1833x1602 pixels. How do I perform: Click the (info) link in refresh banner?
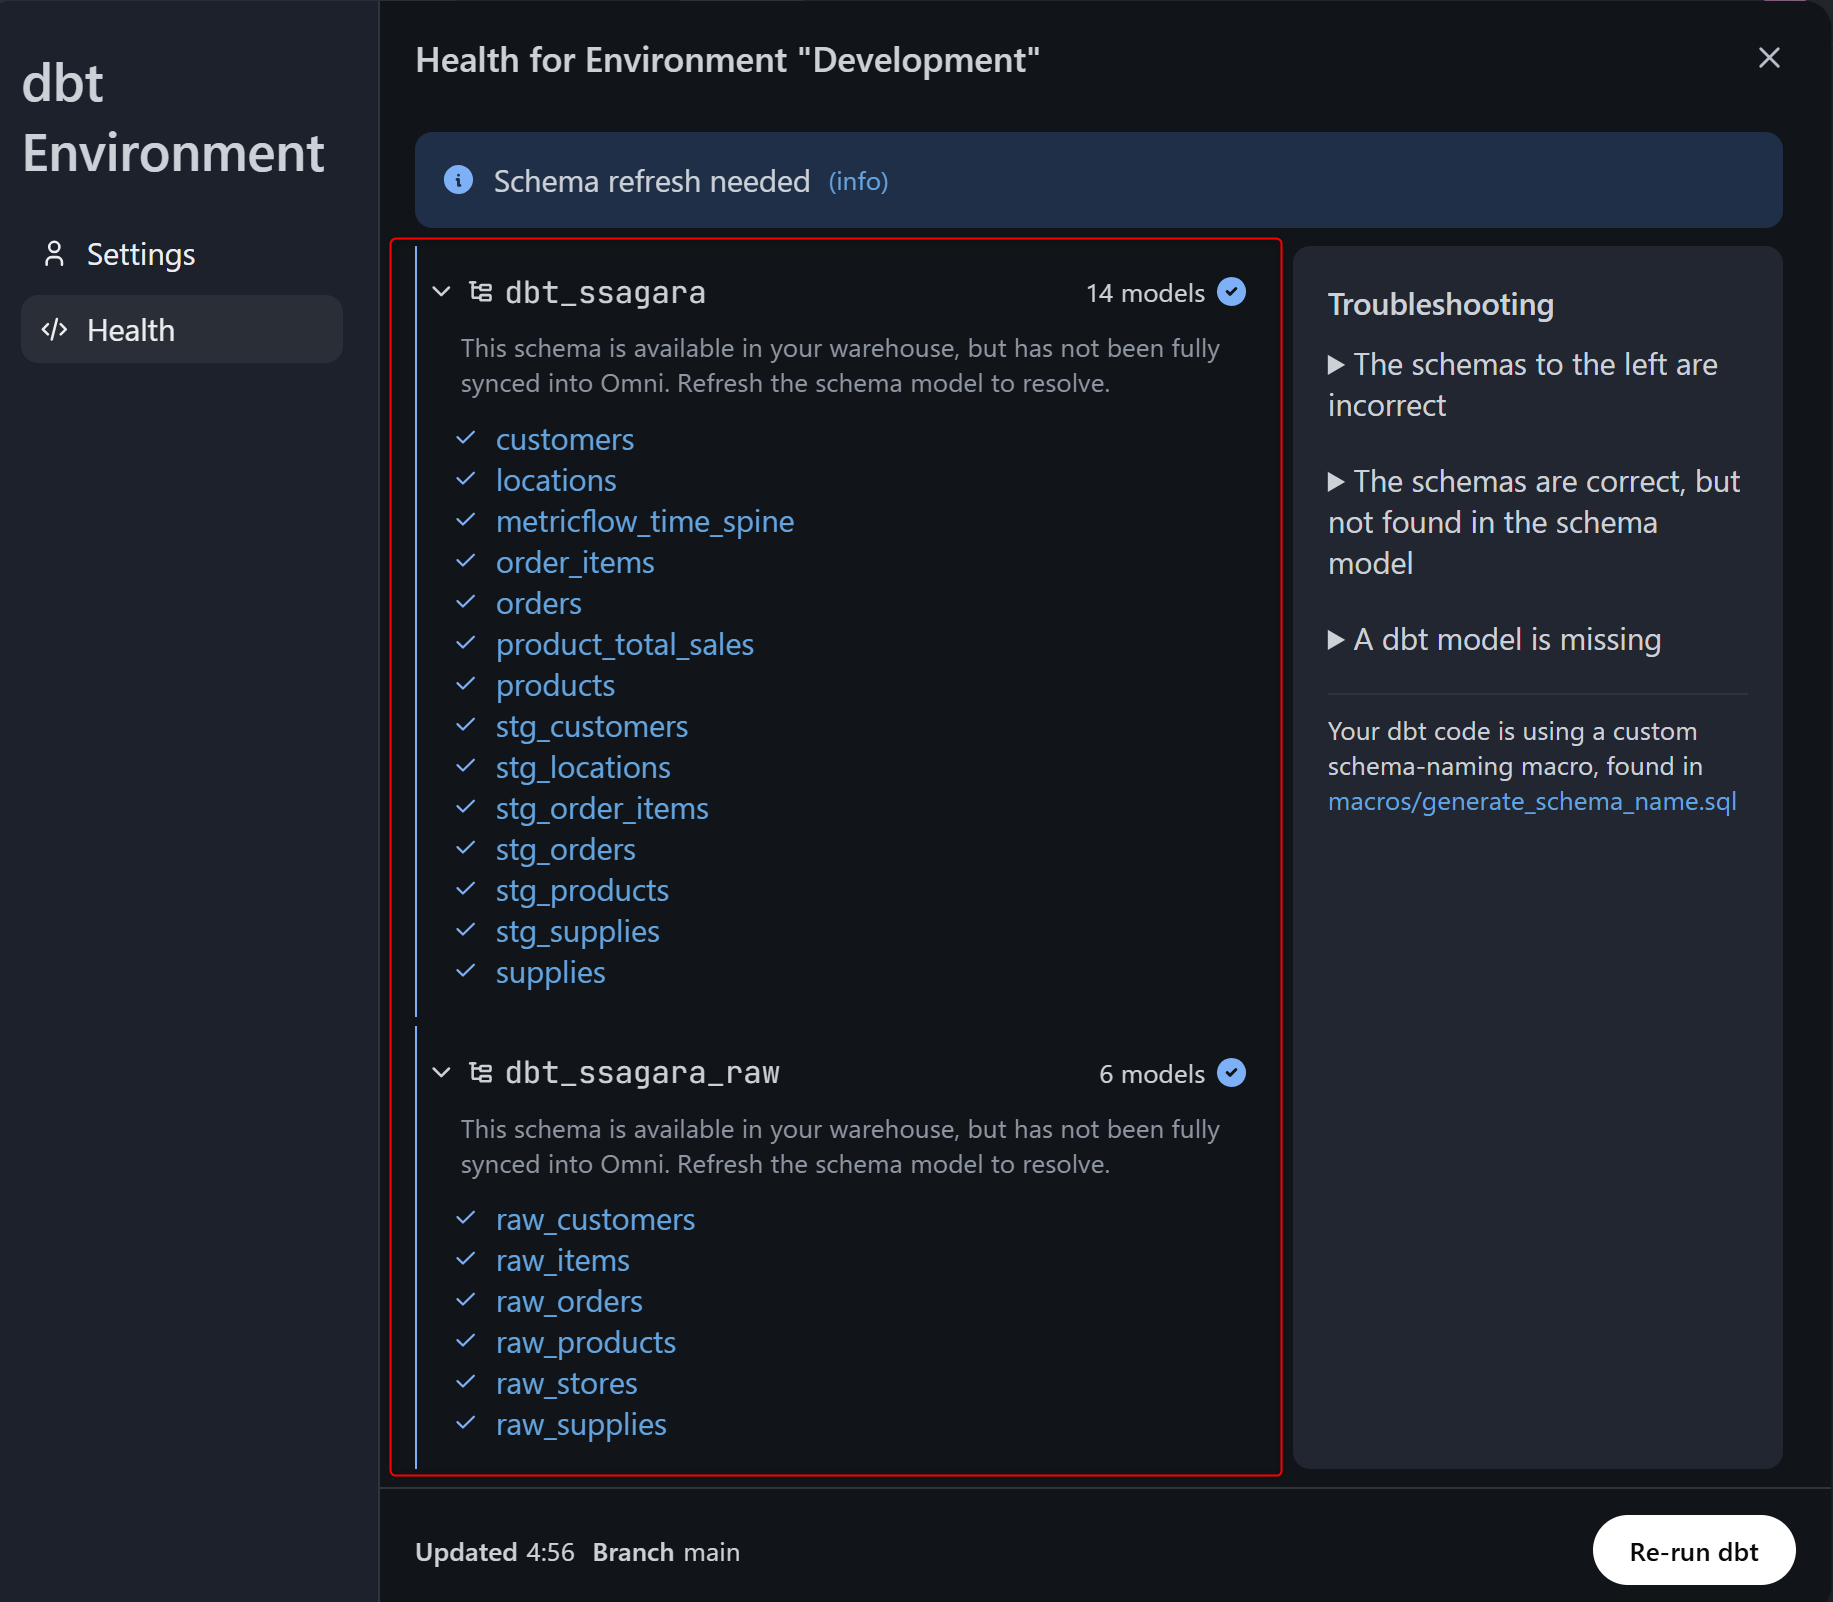[858, 182]
